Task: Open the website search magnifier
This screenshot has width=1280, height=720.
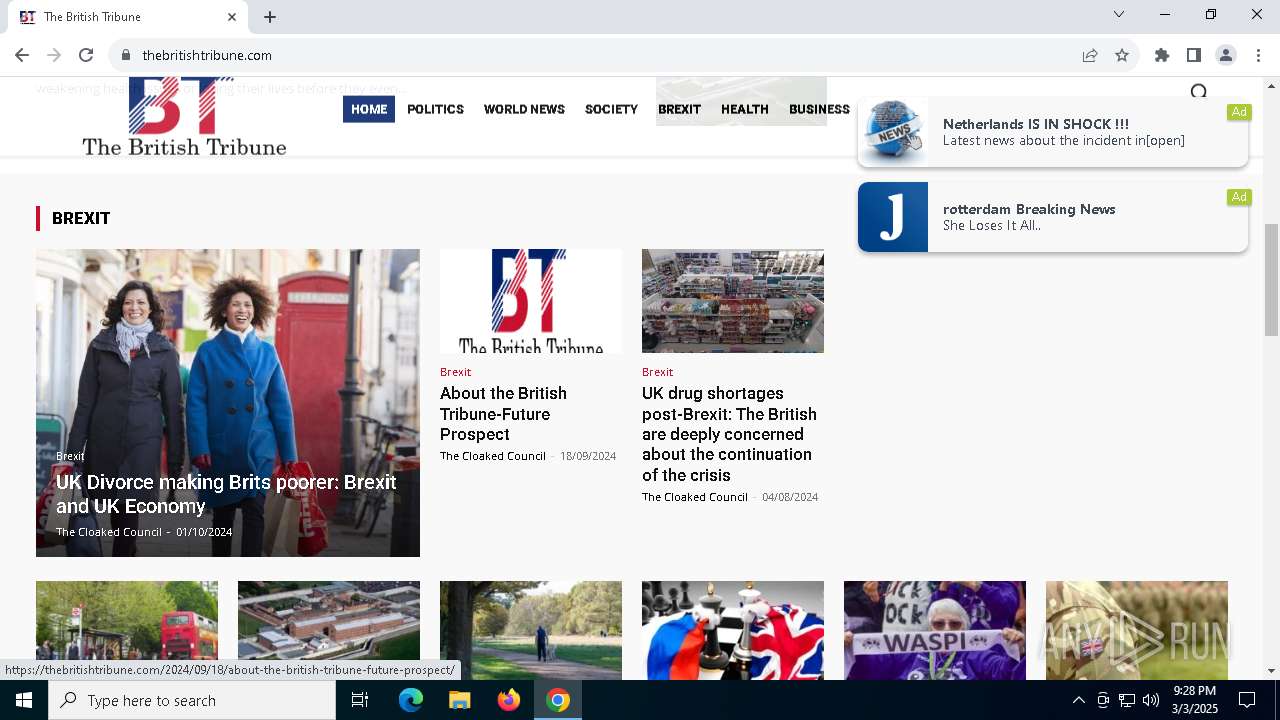Action: click(x=1198, y=92)
